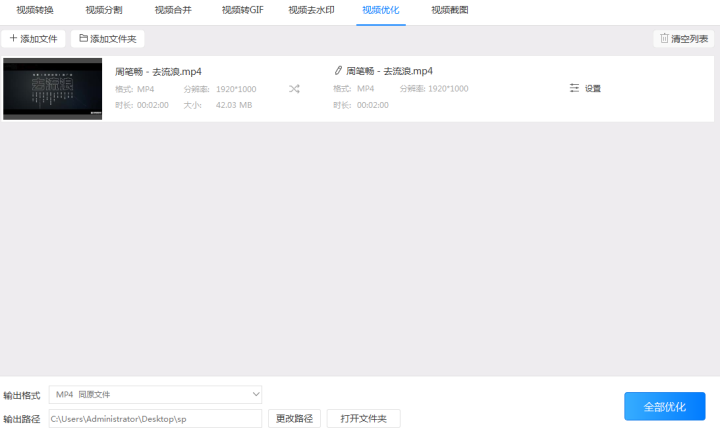Go to the 视频合并 tab
This screenshot has height=429, width=720.
(x=173, y=10)
